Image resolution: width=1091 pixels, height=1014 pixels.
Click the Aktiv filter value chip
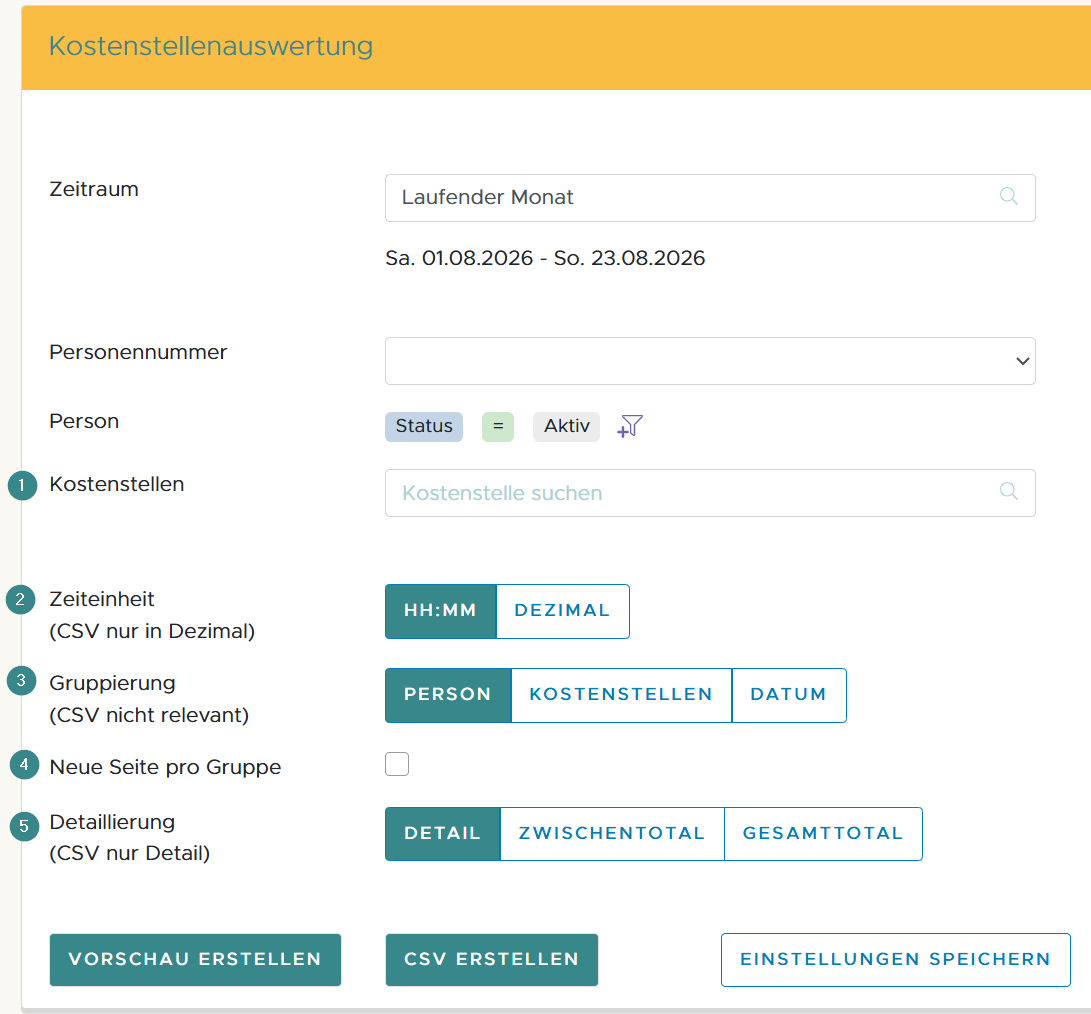click(566, 427)
